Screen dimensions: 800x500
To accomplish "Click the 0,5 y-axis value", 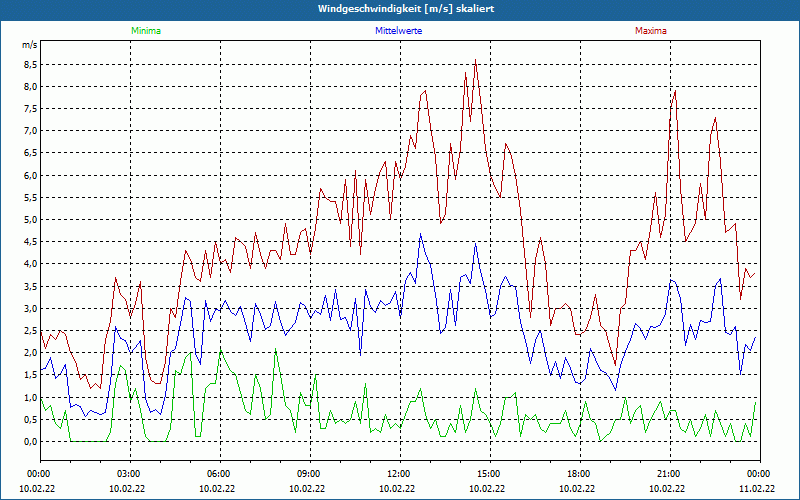I will pyautogui.click(x=31, y=420).
